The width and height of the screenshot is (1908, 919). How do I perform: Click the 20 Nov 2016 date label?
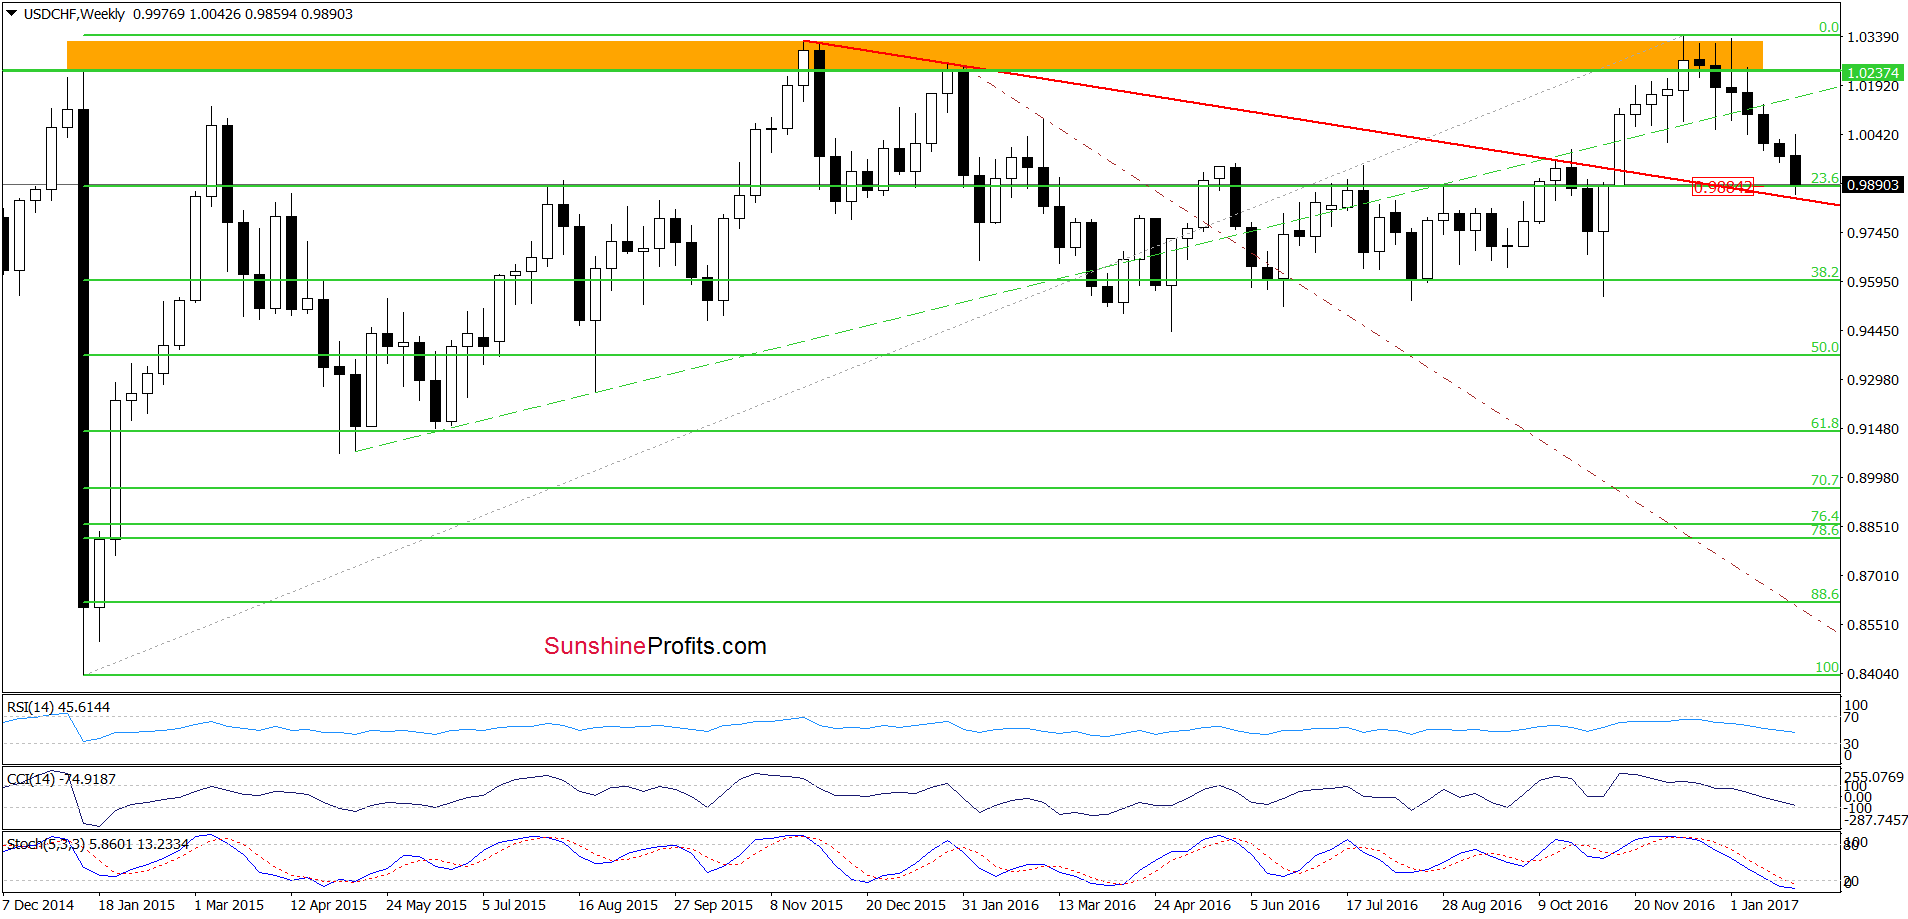coord(1674,905)
